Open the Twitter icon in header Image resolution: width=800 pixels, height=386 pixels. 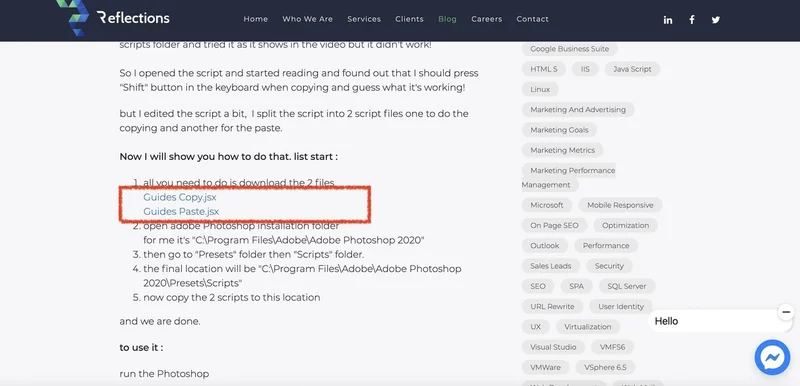716,20
